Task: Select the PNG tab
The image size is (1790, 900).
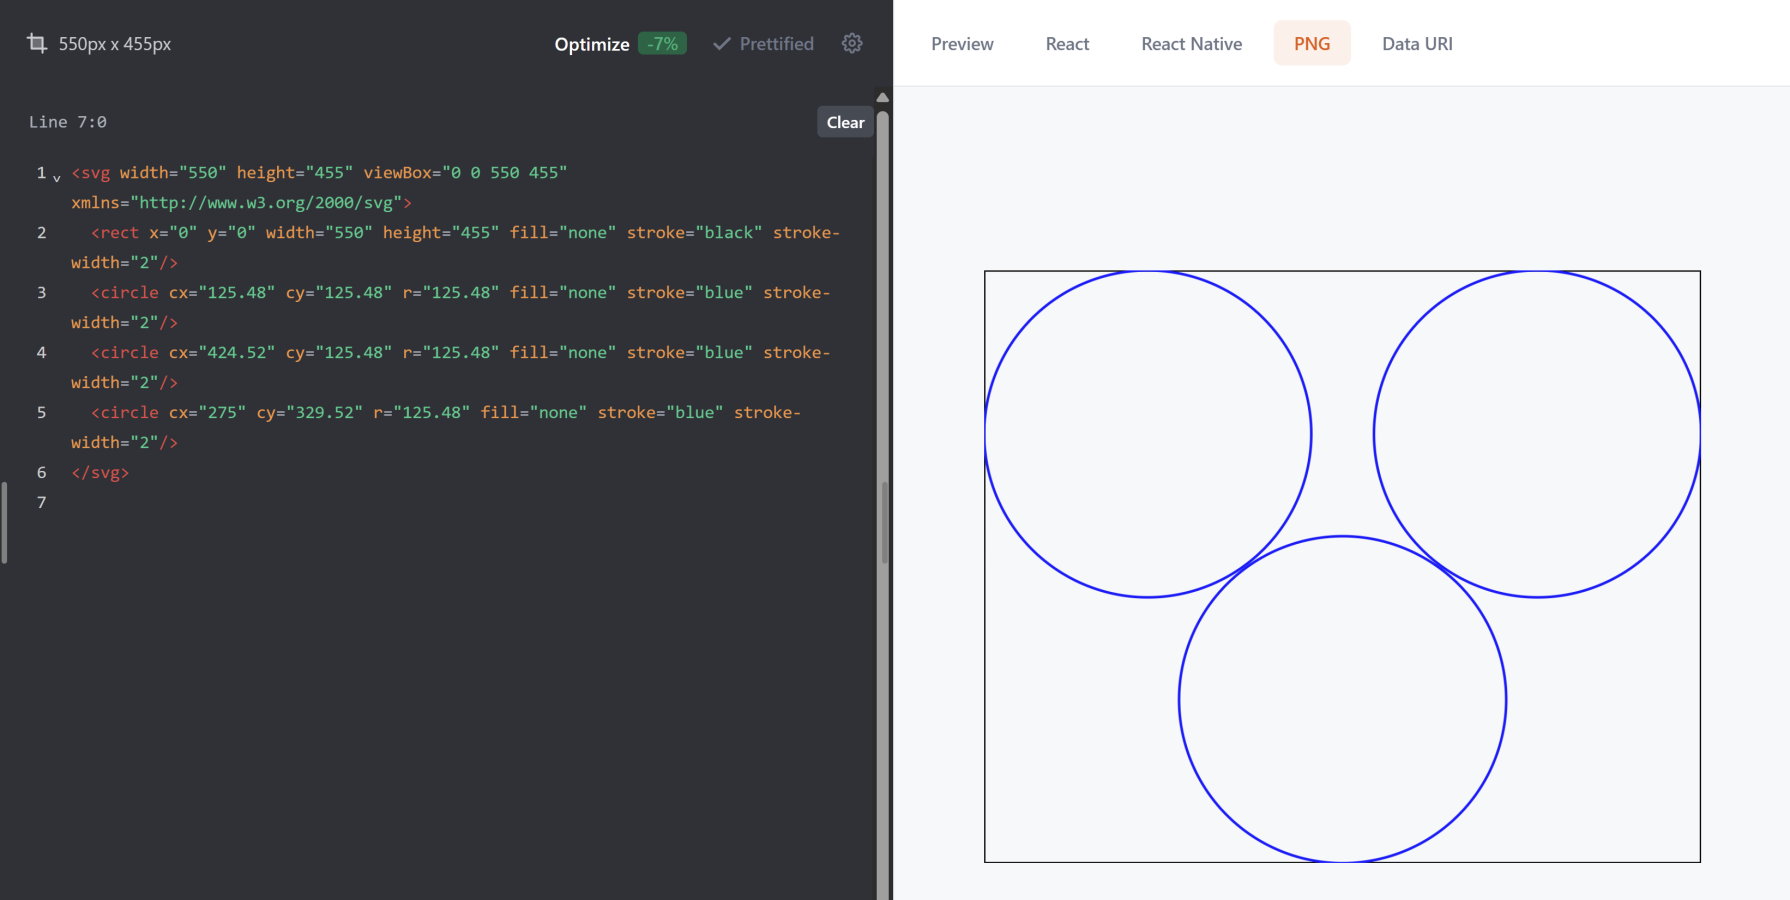Action: tap(1311, 44)
